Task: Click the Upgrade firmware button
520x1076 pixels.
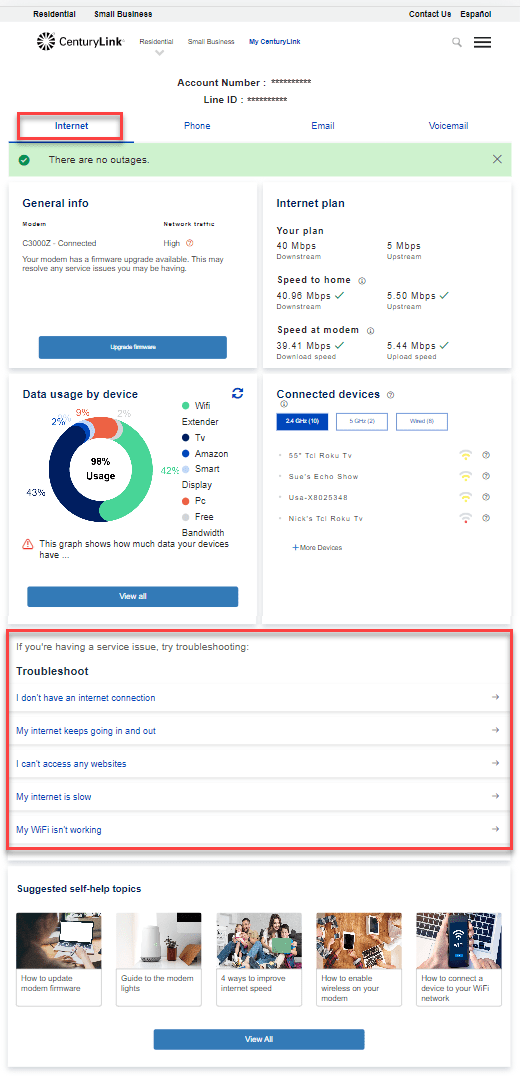Action: click(x=132, y=347)
